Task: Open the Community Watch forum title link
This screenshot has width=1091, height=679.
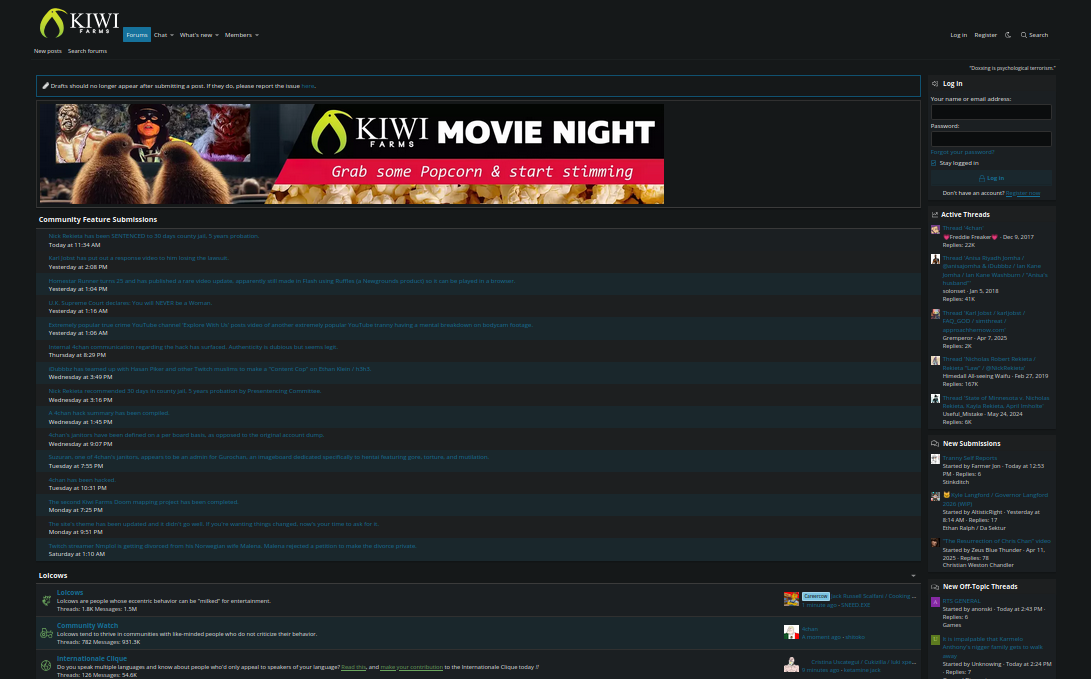Action: pos(87,625)
